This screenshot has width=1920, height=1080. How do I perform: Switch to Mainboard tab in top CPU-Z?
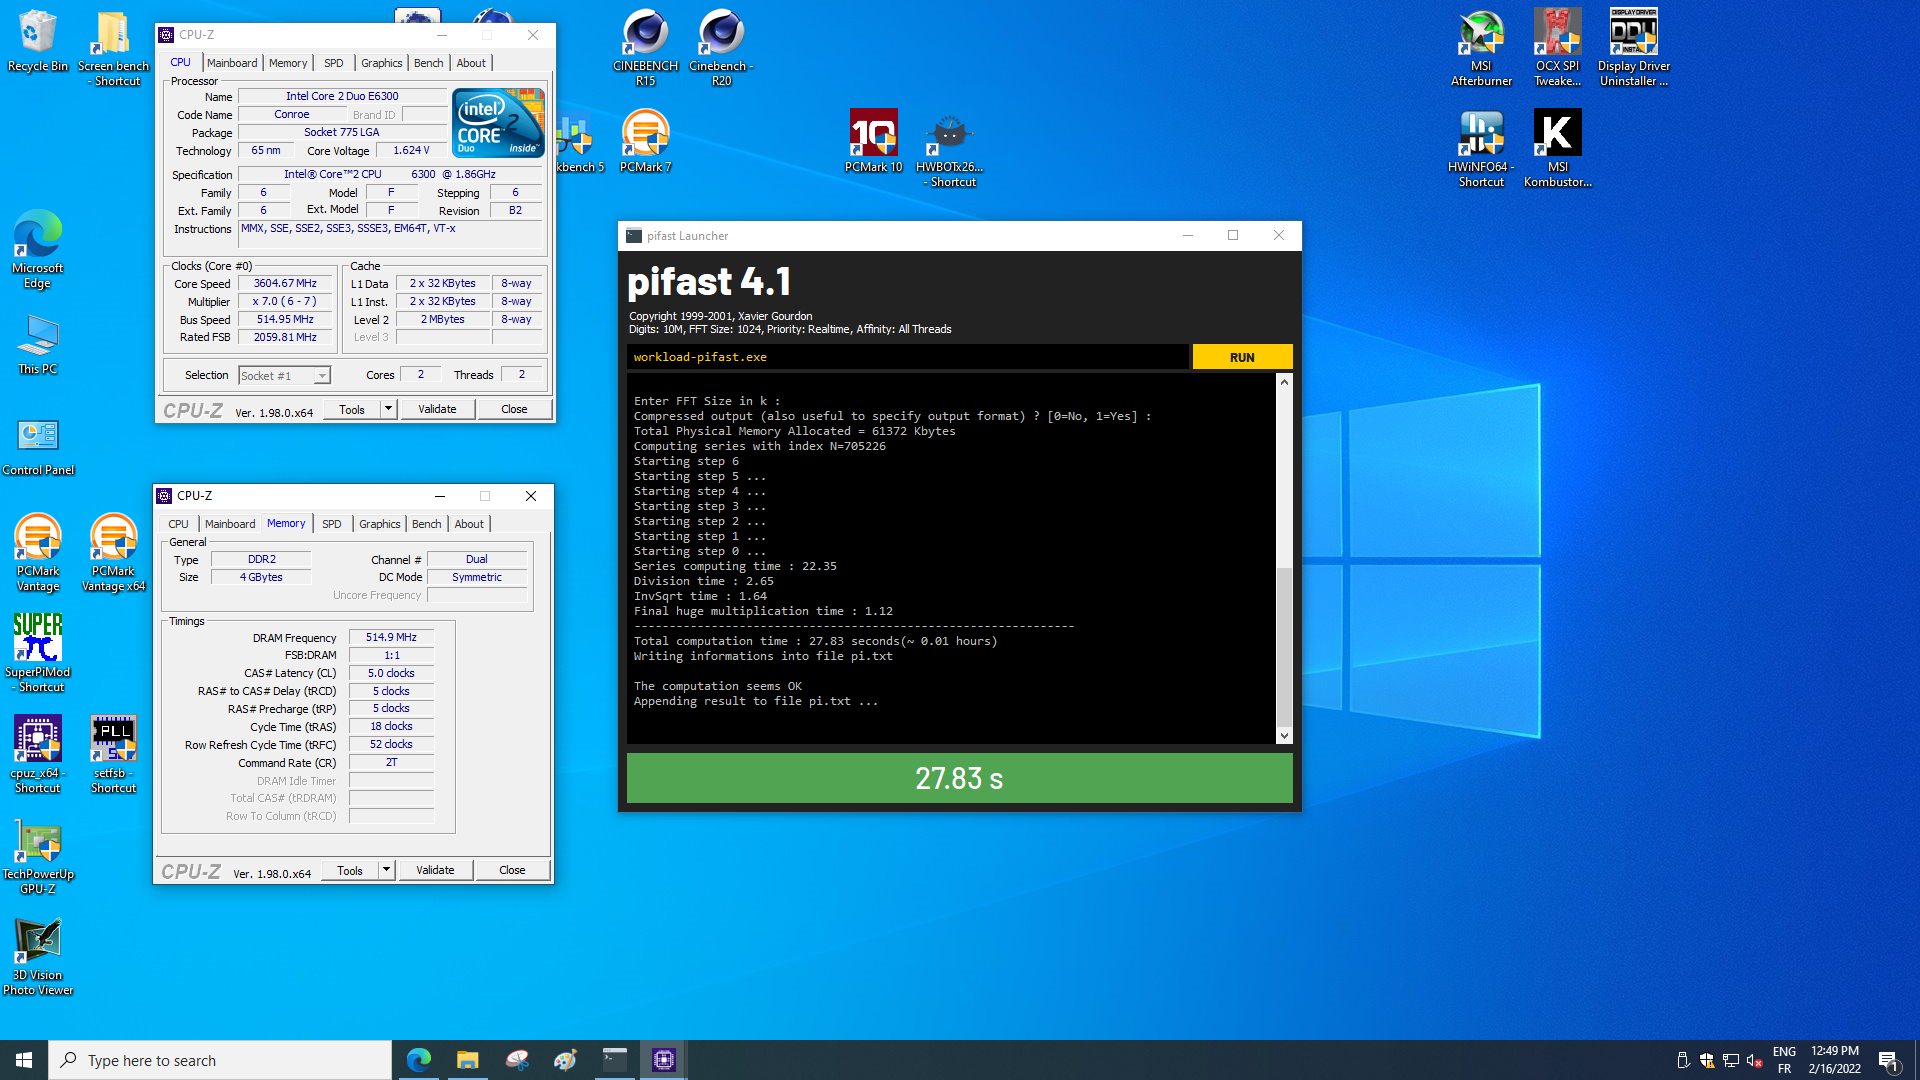click(232, 63)
